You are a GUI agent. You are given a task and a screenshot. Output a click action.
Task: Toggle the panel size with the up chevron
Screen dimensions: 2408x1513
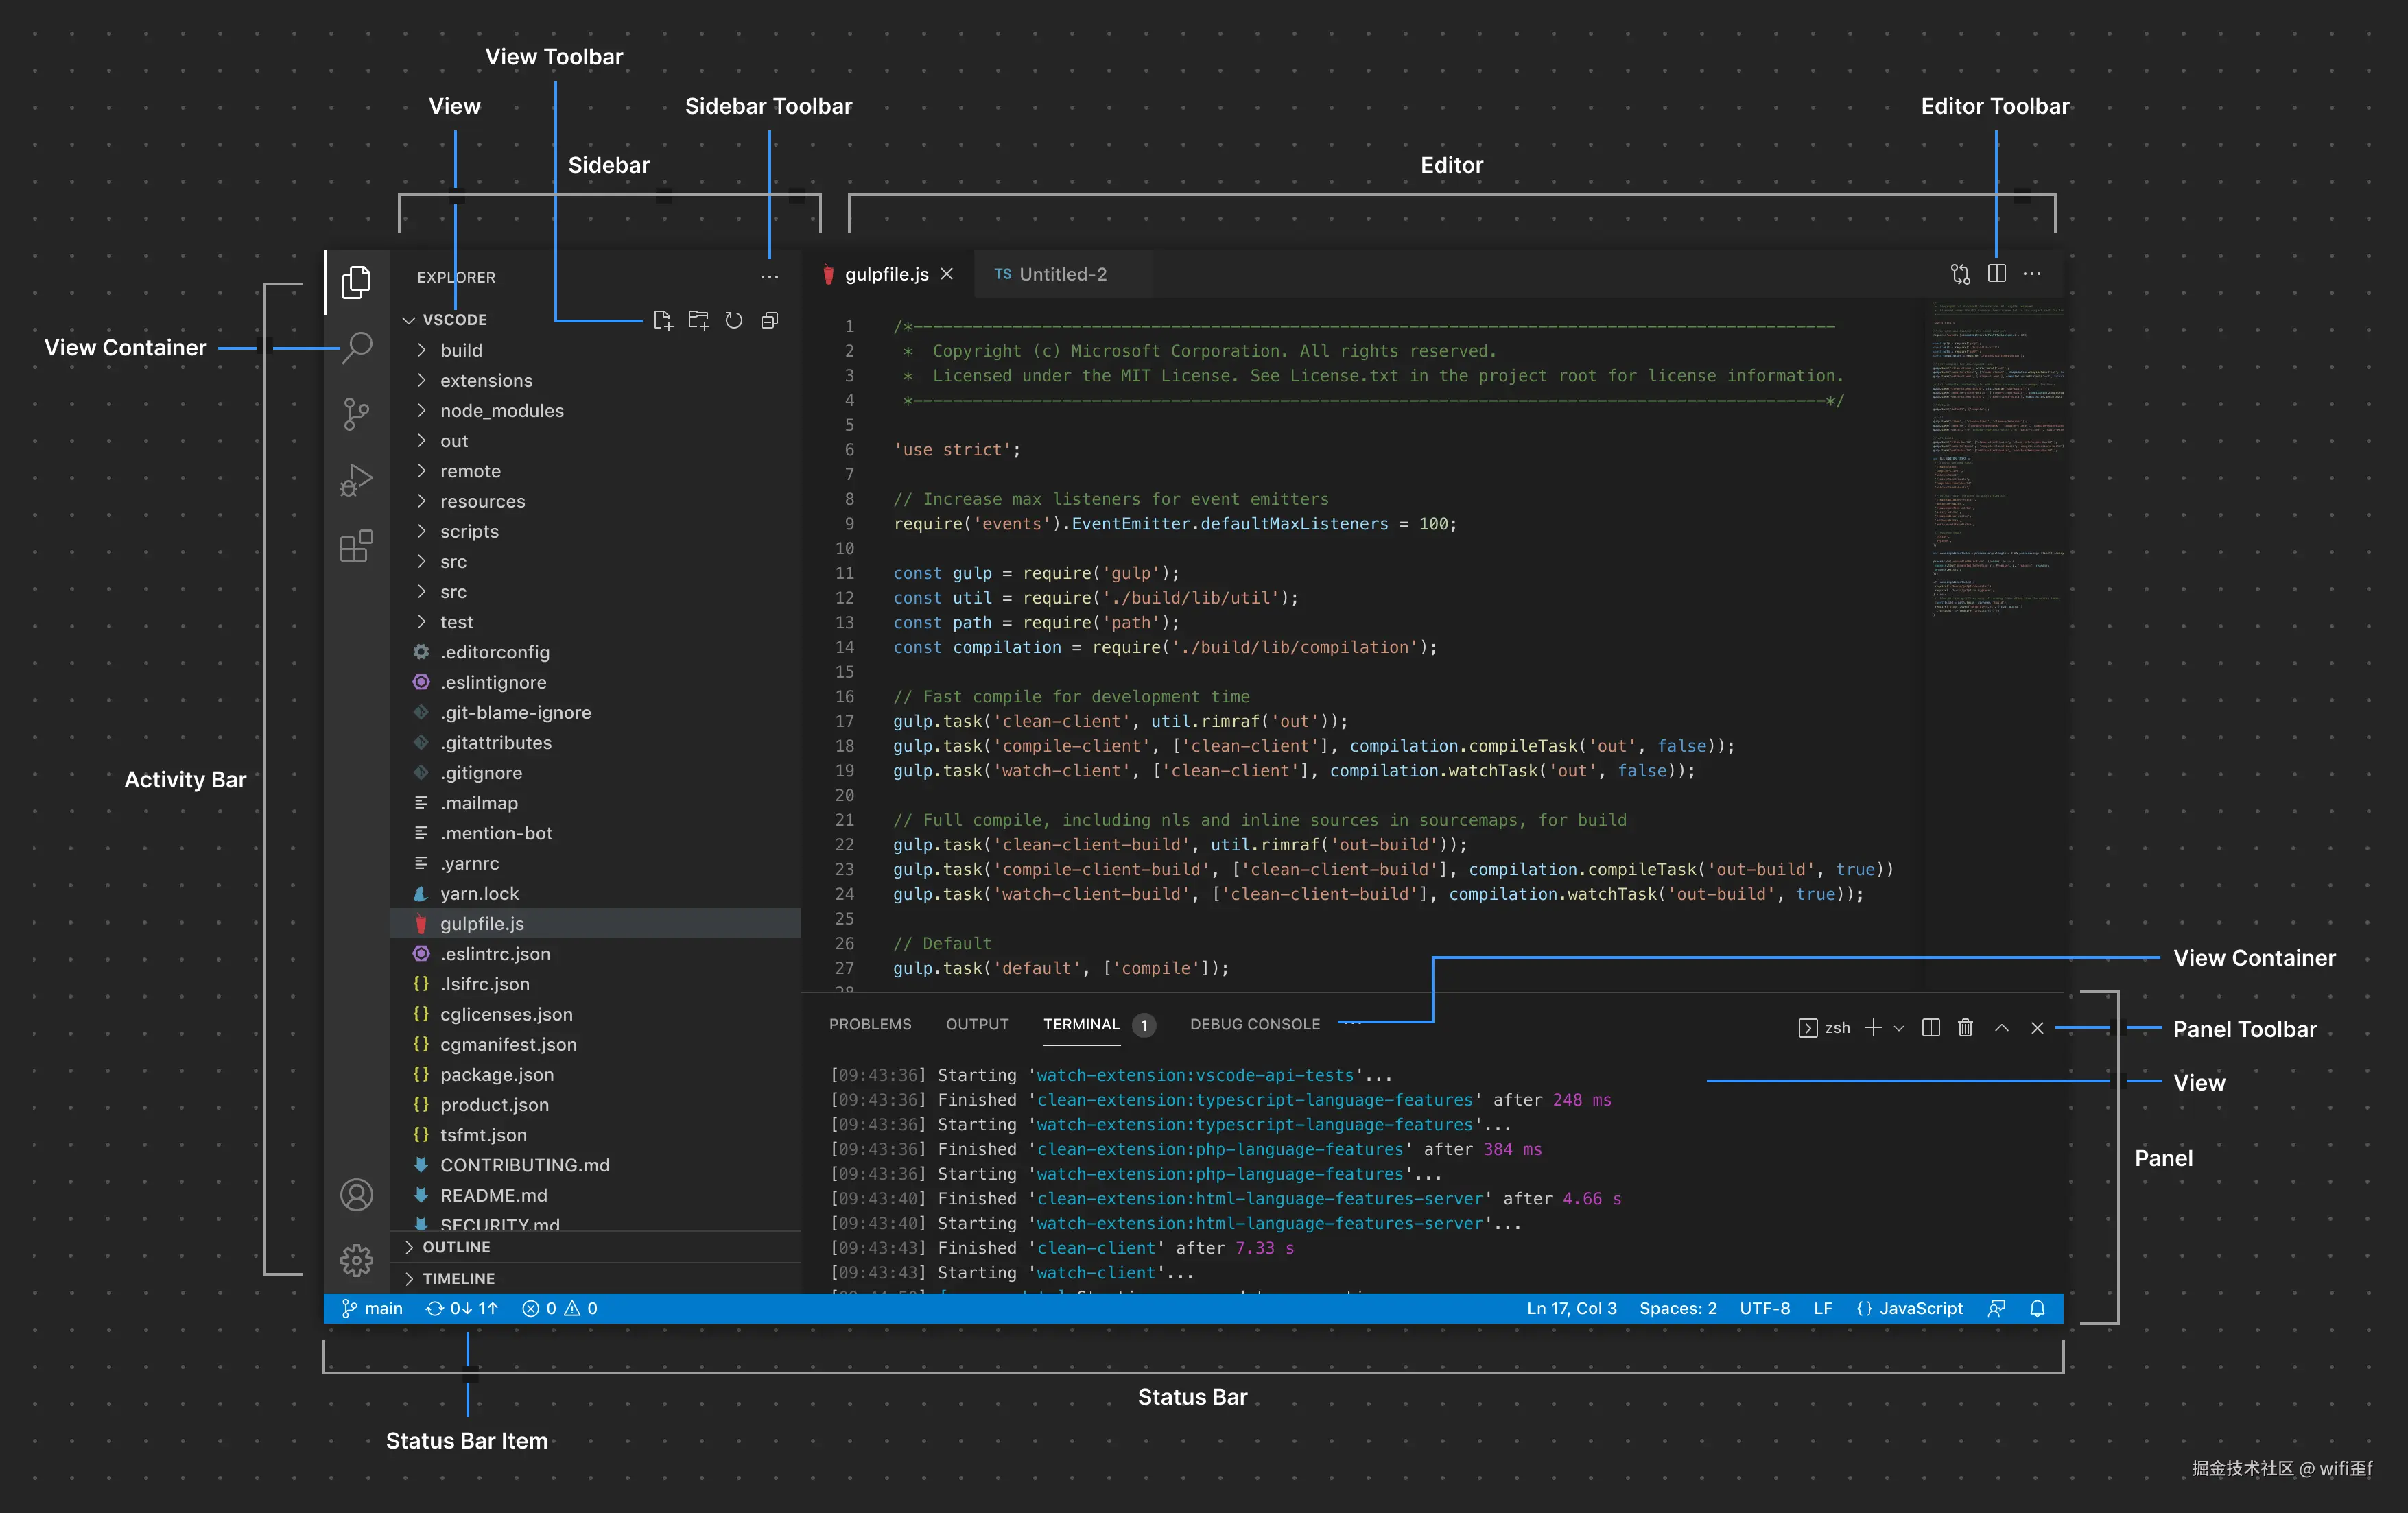[2001, 1027]
